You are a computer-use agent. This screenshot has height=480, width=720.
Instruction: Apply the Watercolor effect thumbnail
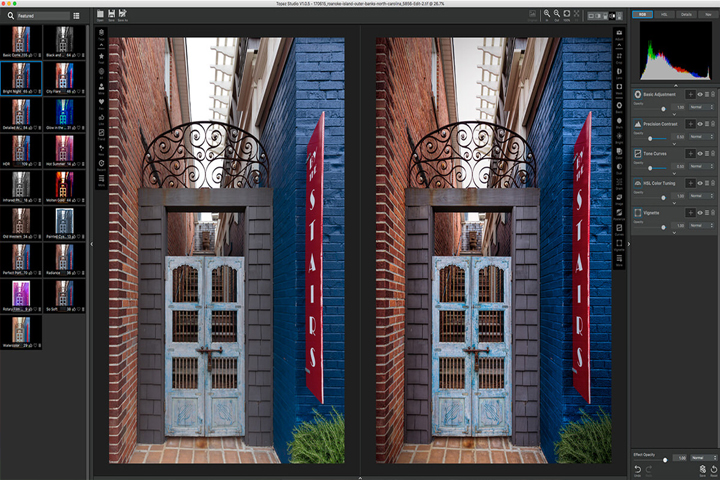[x=21, y=332]
